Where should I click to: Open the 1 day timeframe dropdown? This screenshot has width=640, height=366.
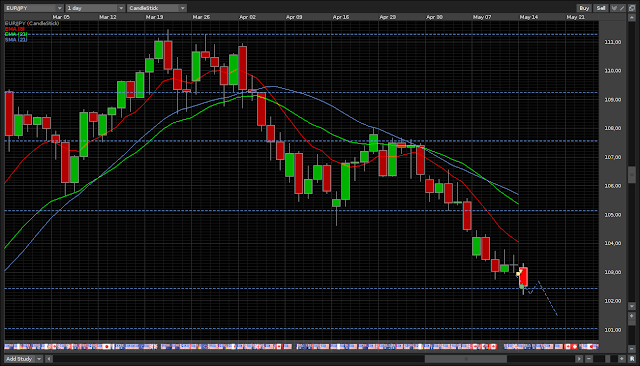point(95,8)
